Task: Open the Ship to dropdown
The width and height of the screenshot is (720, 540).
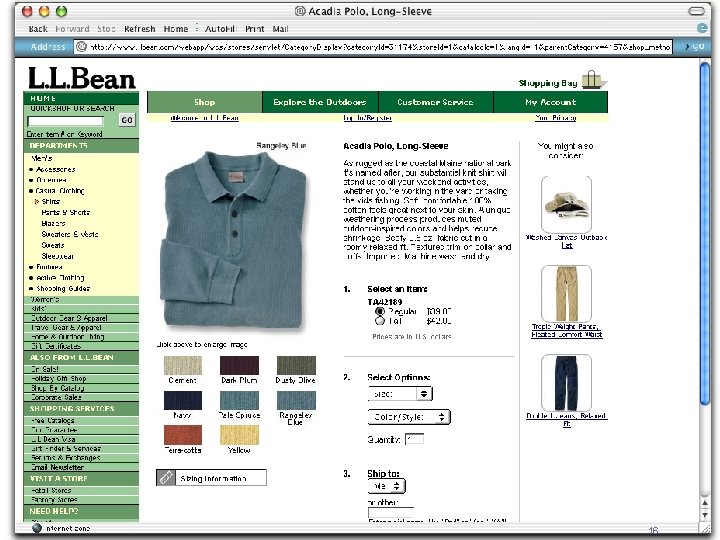Action: point(387,486)
